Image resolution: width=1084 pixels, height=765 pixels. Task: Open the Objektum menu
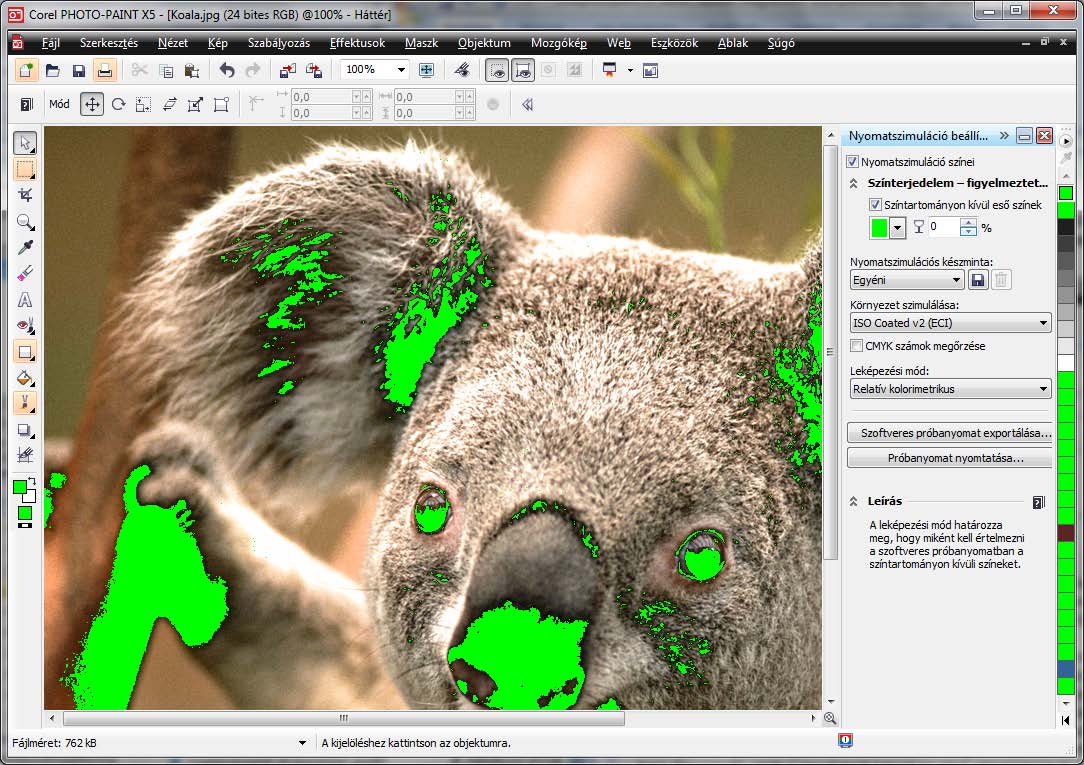click(x=484, y=43)
